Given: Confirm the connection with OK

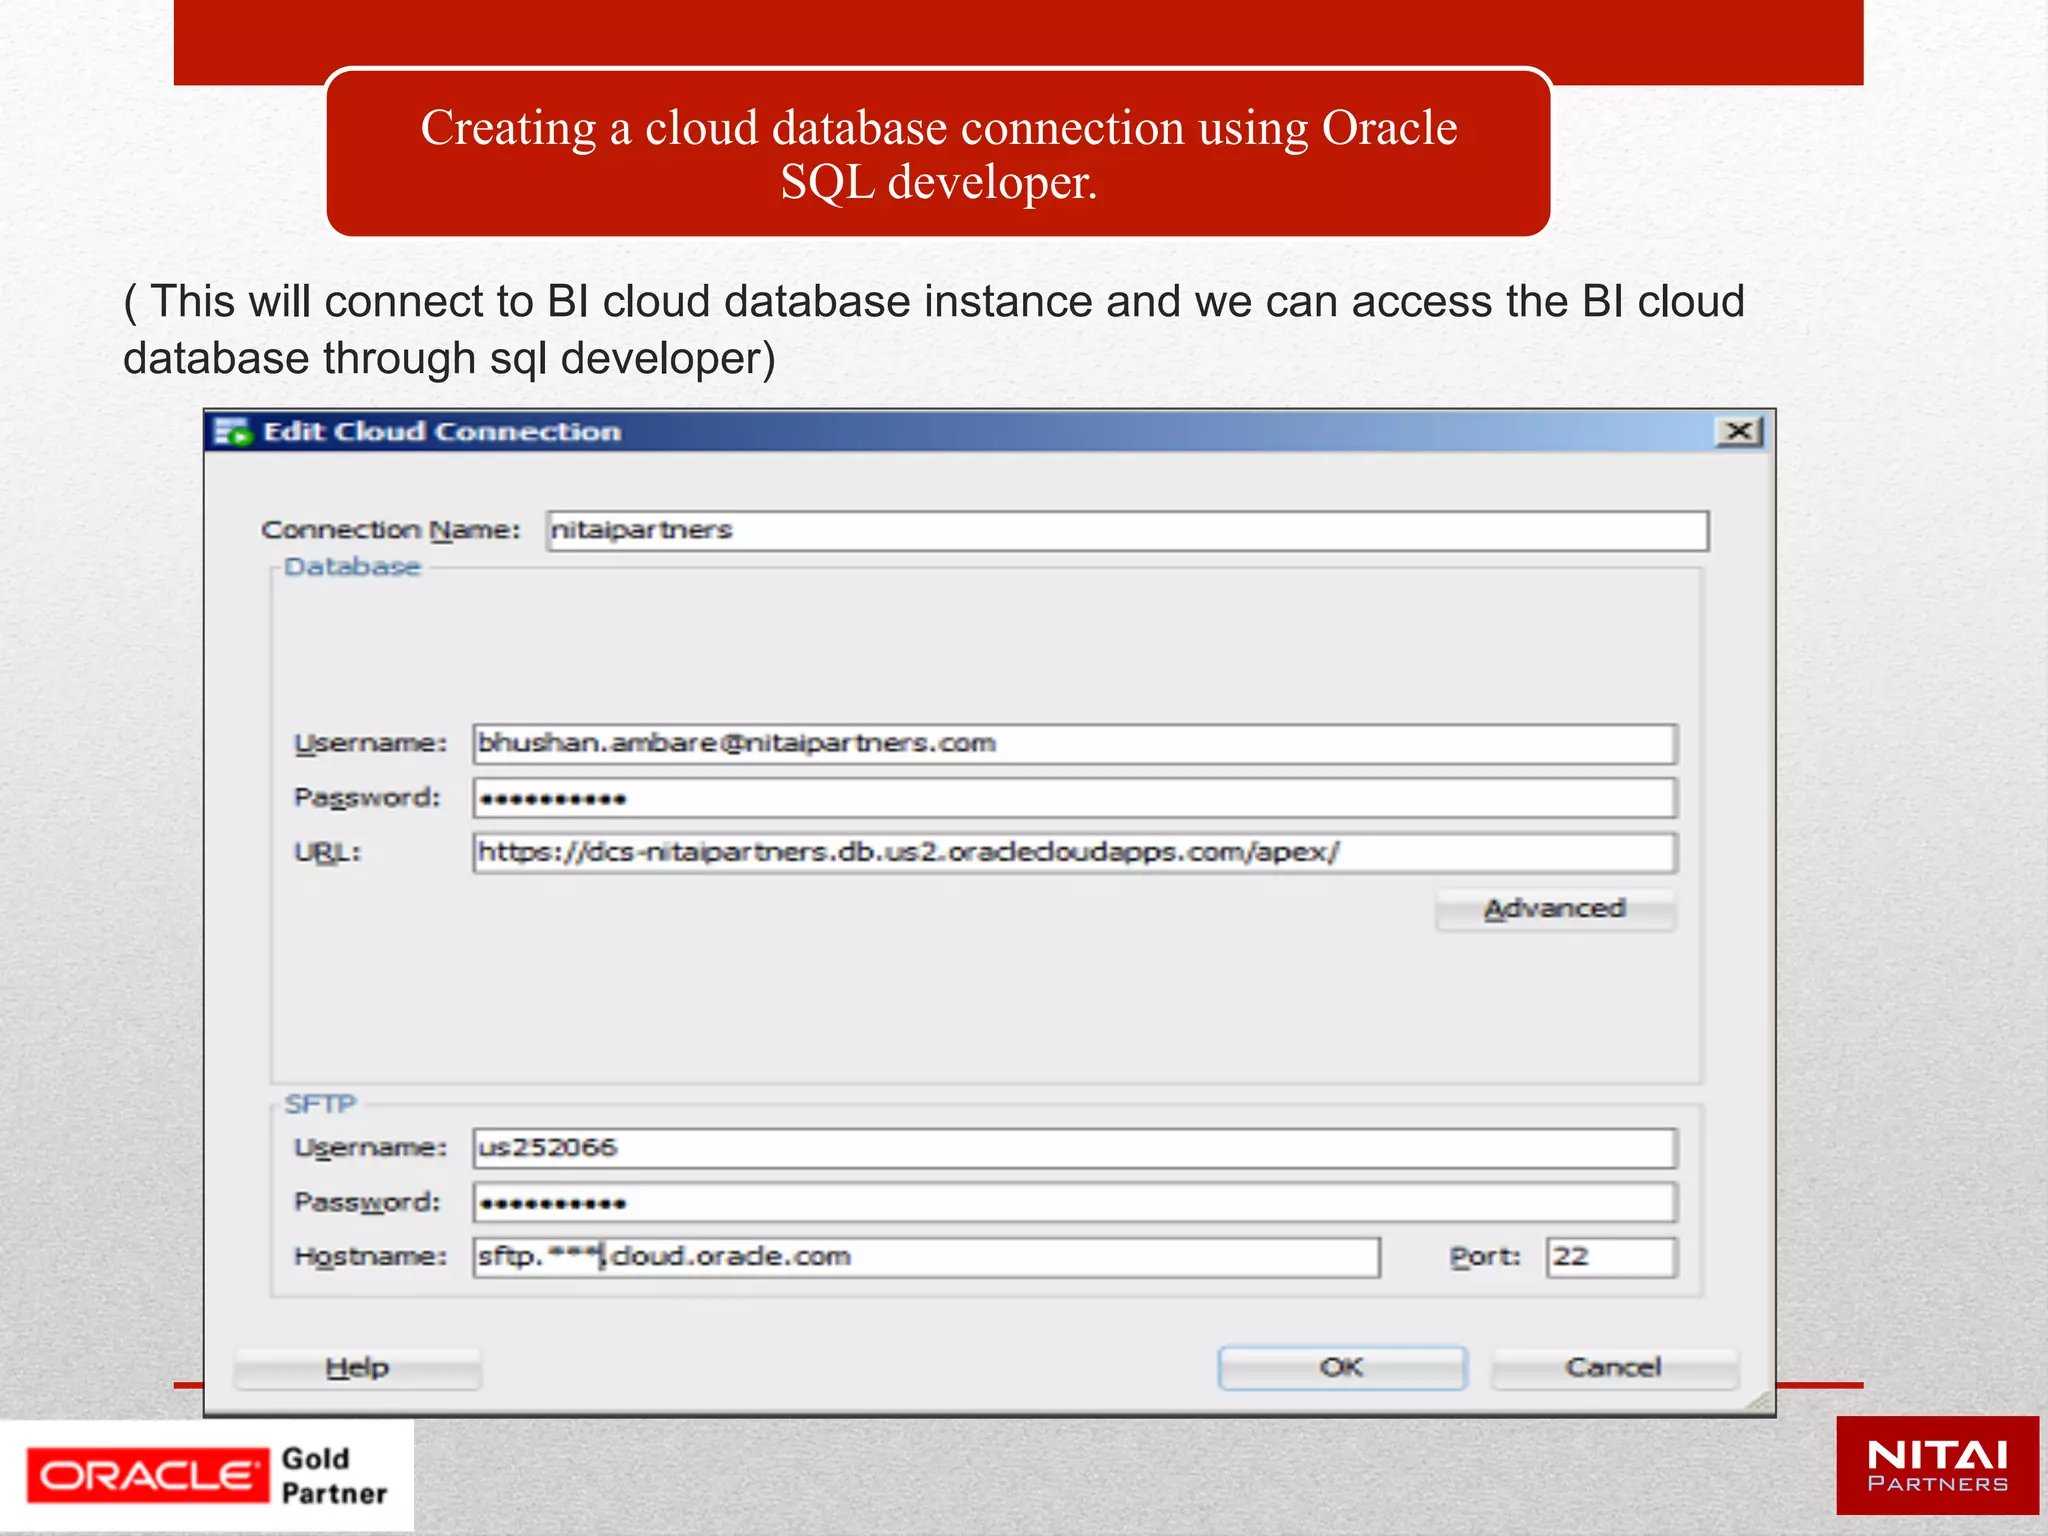Looking at the screenshot, I should (x=1342, y=1368).
